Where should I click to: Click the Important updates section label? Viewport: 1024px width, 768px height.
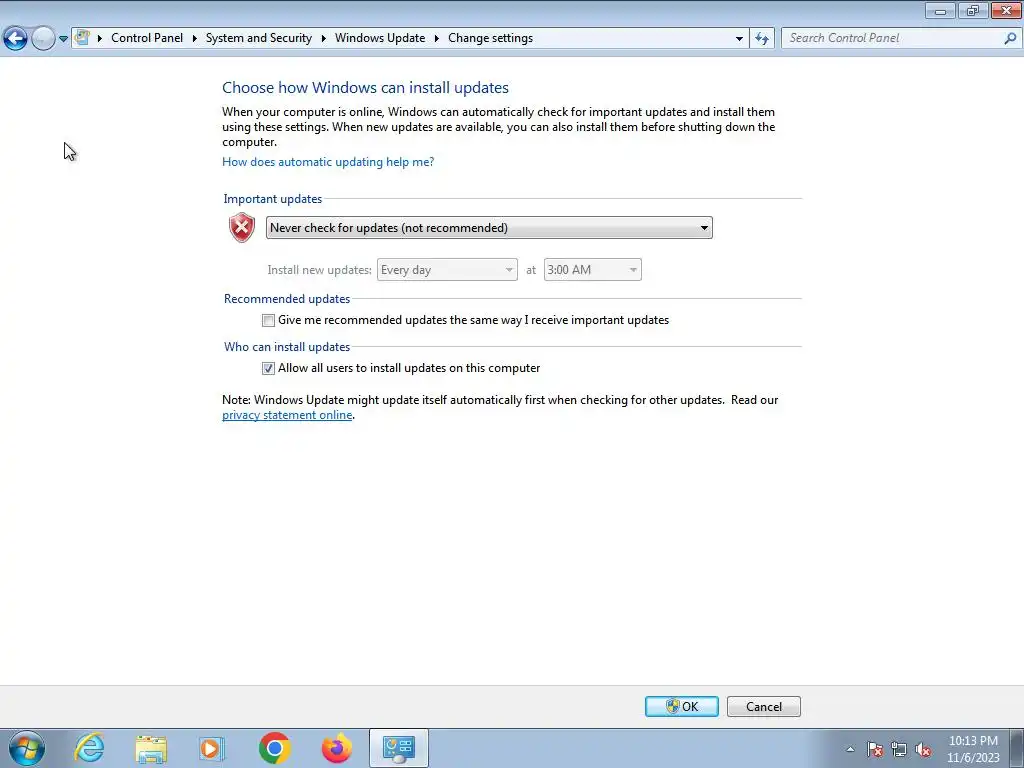point(272,199)
